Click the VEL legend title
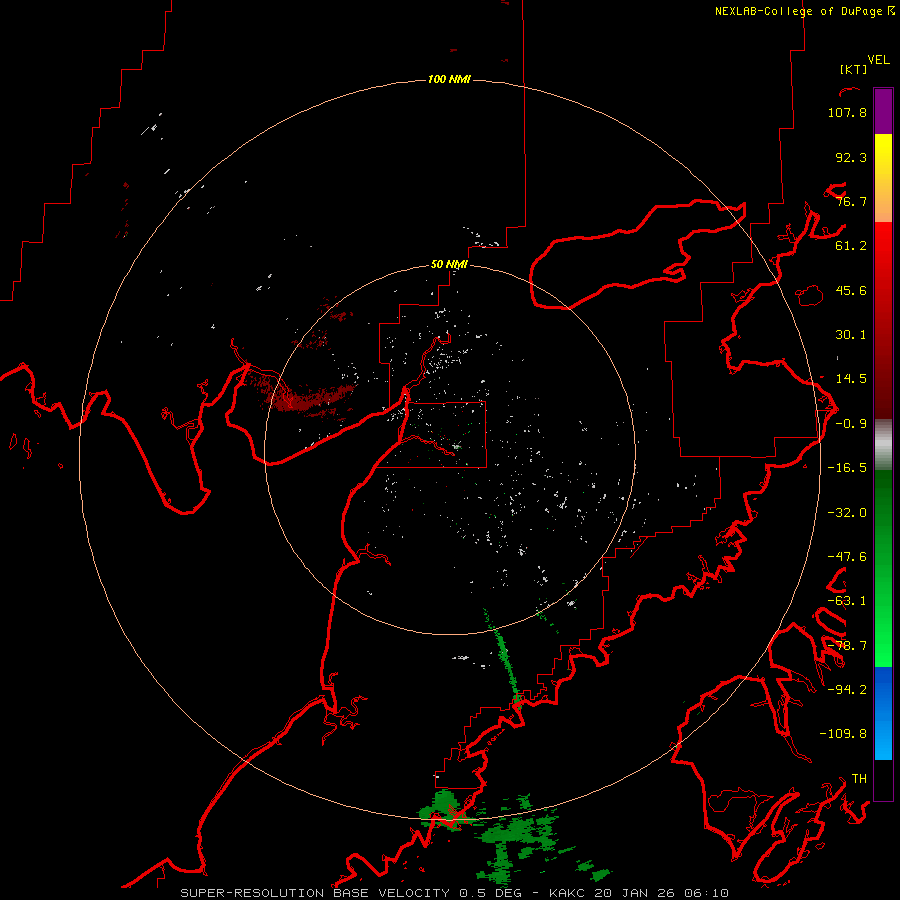 (x=878, y=60)
